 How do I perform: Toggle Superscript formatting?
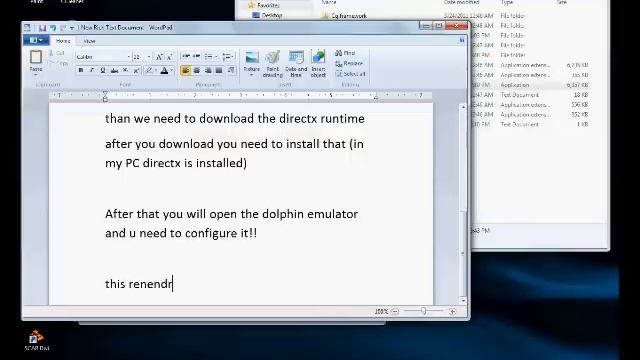pyautogui.click(x=137, y=71)
